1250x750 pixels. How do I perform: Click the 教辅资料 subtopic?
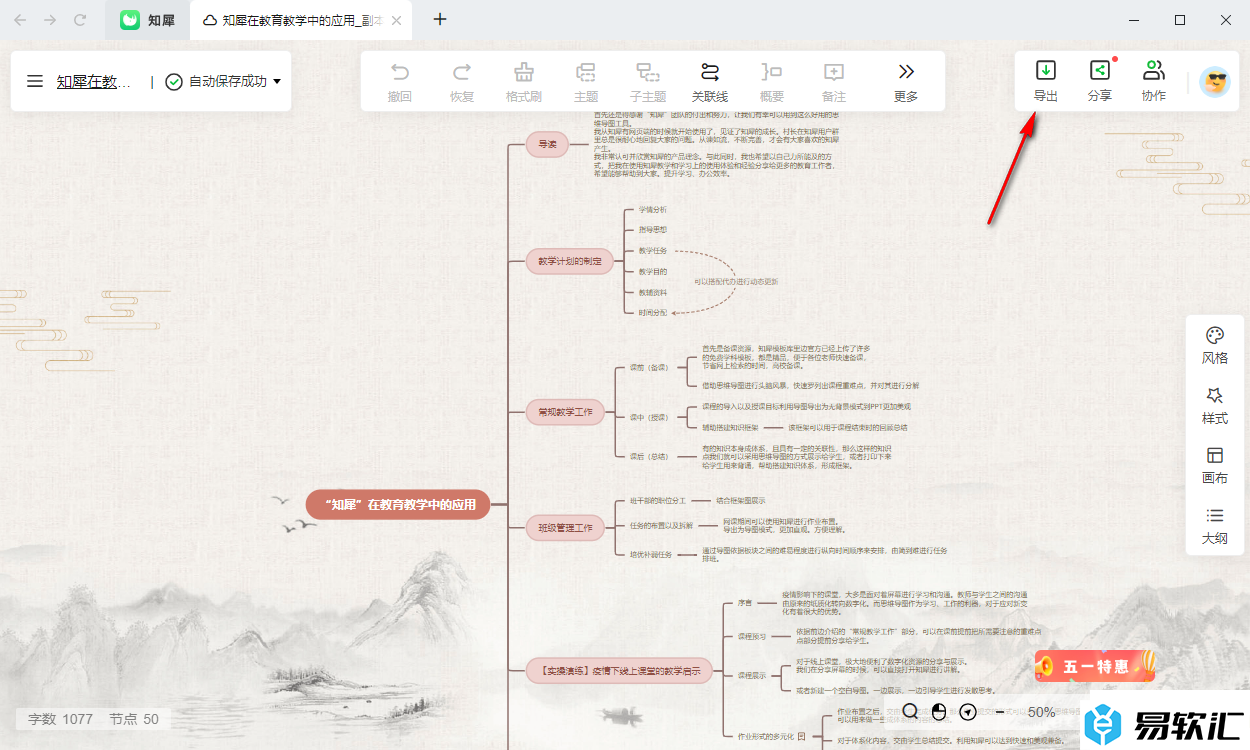653,292
